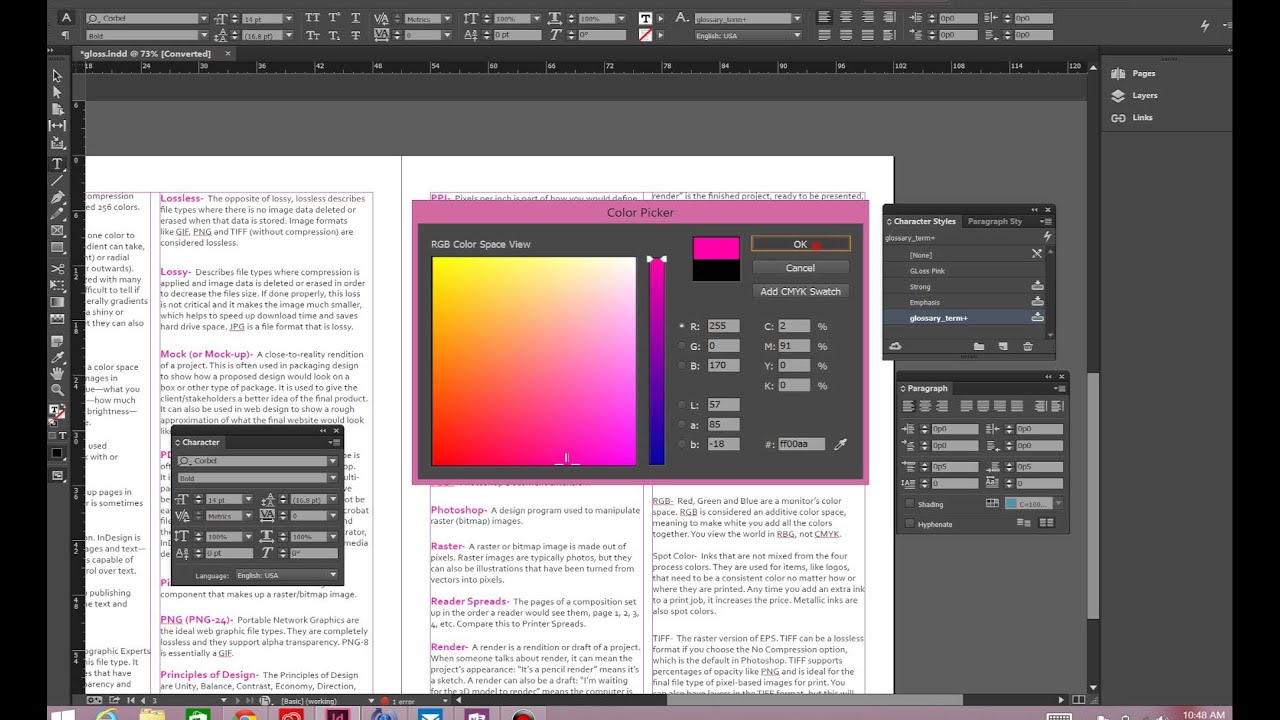Select the Paragraph panel tab
Image resolution: width=1280 pixels, height=720 pixels.
[x=927, y=388]
